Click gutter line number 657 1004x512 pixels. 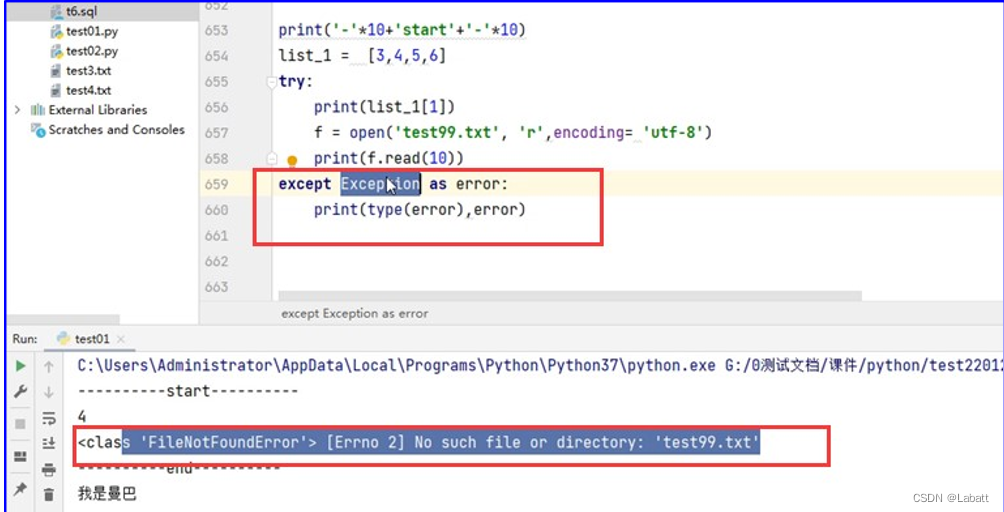(x=216, y=133)
